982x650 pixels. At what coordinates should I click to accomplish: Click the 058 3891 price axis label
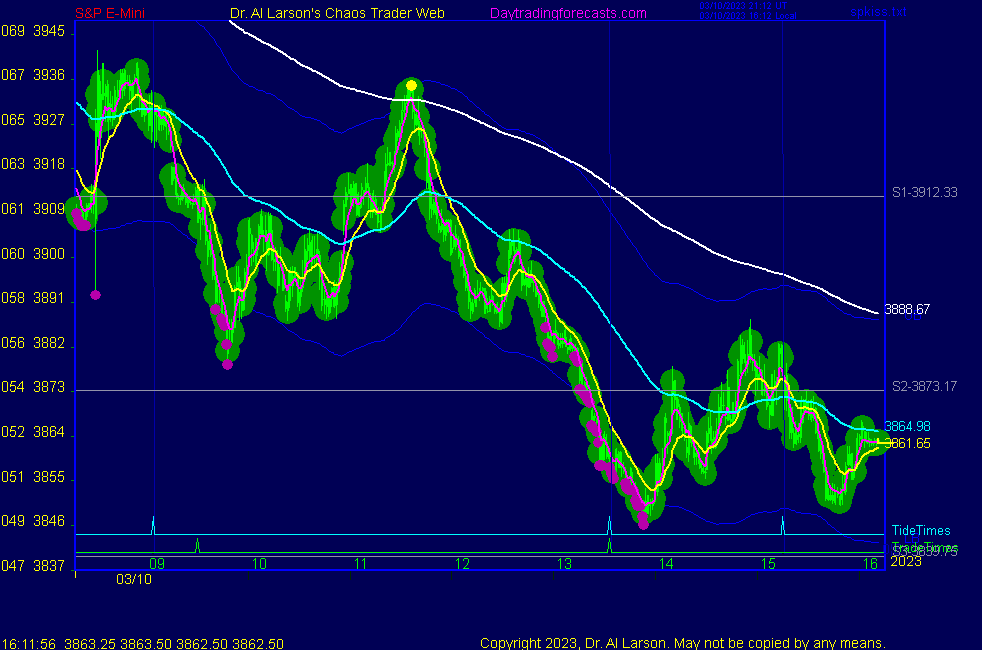[33, 298]
